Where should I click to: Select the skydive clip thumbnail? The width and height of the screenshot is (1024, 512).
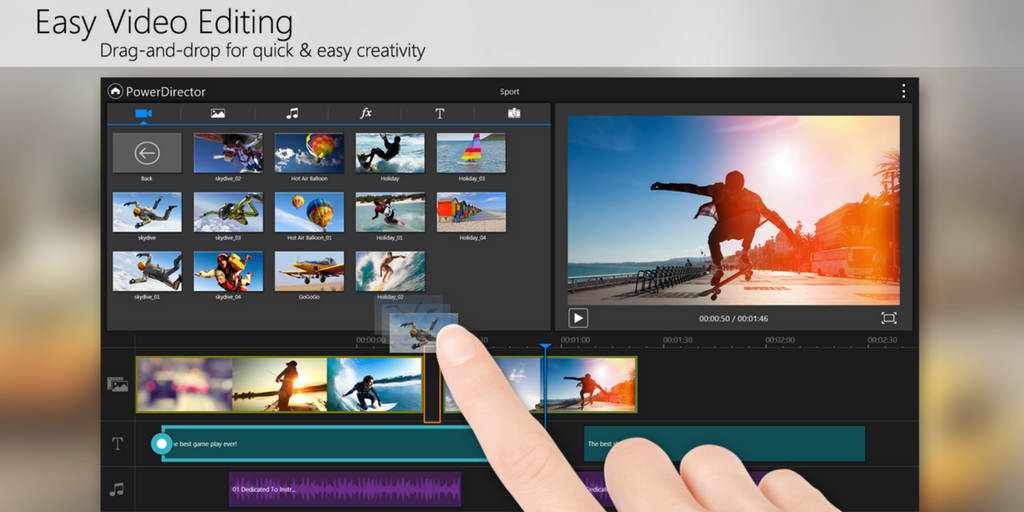click(x=147, y=212)
